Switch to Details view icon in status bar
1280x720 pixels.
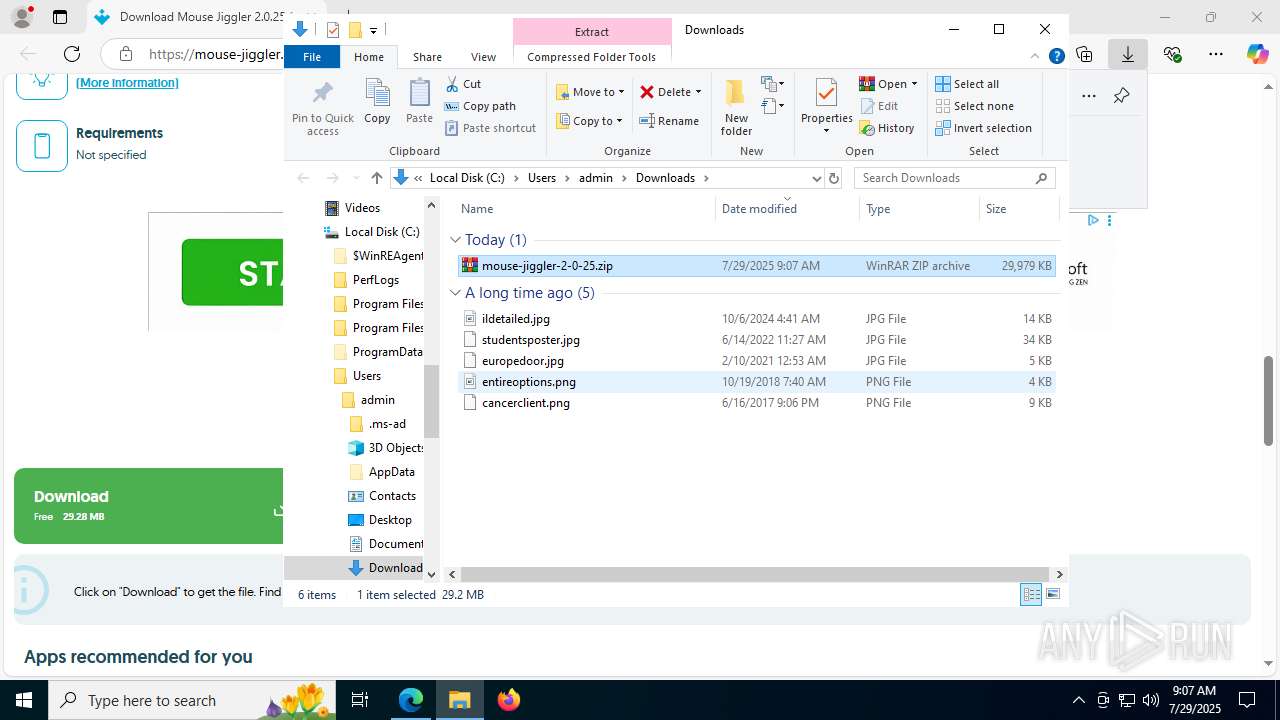pos(1031,594)
